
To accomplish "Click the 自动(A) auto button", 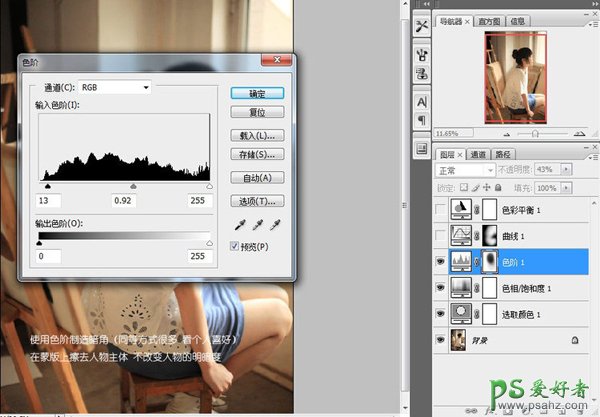I will (258, 176).
